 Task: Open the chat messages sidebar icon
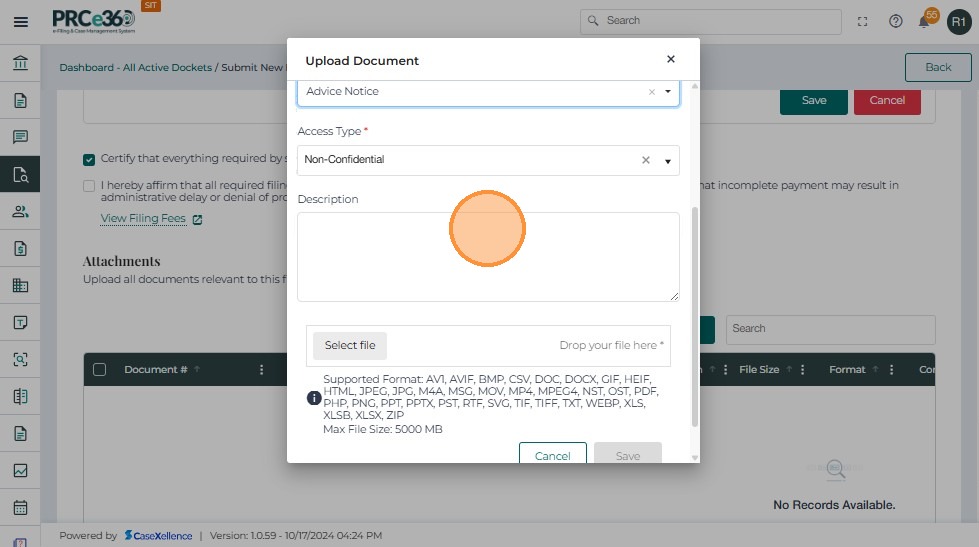pyautogui.click(x=20, y=137)
